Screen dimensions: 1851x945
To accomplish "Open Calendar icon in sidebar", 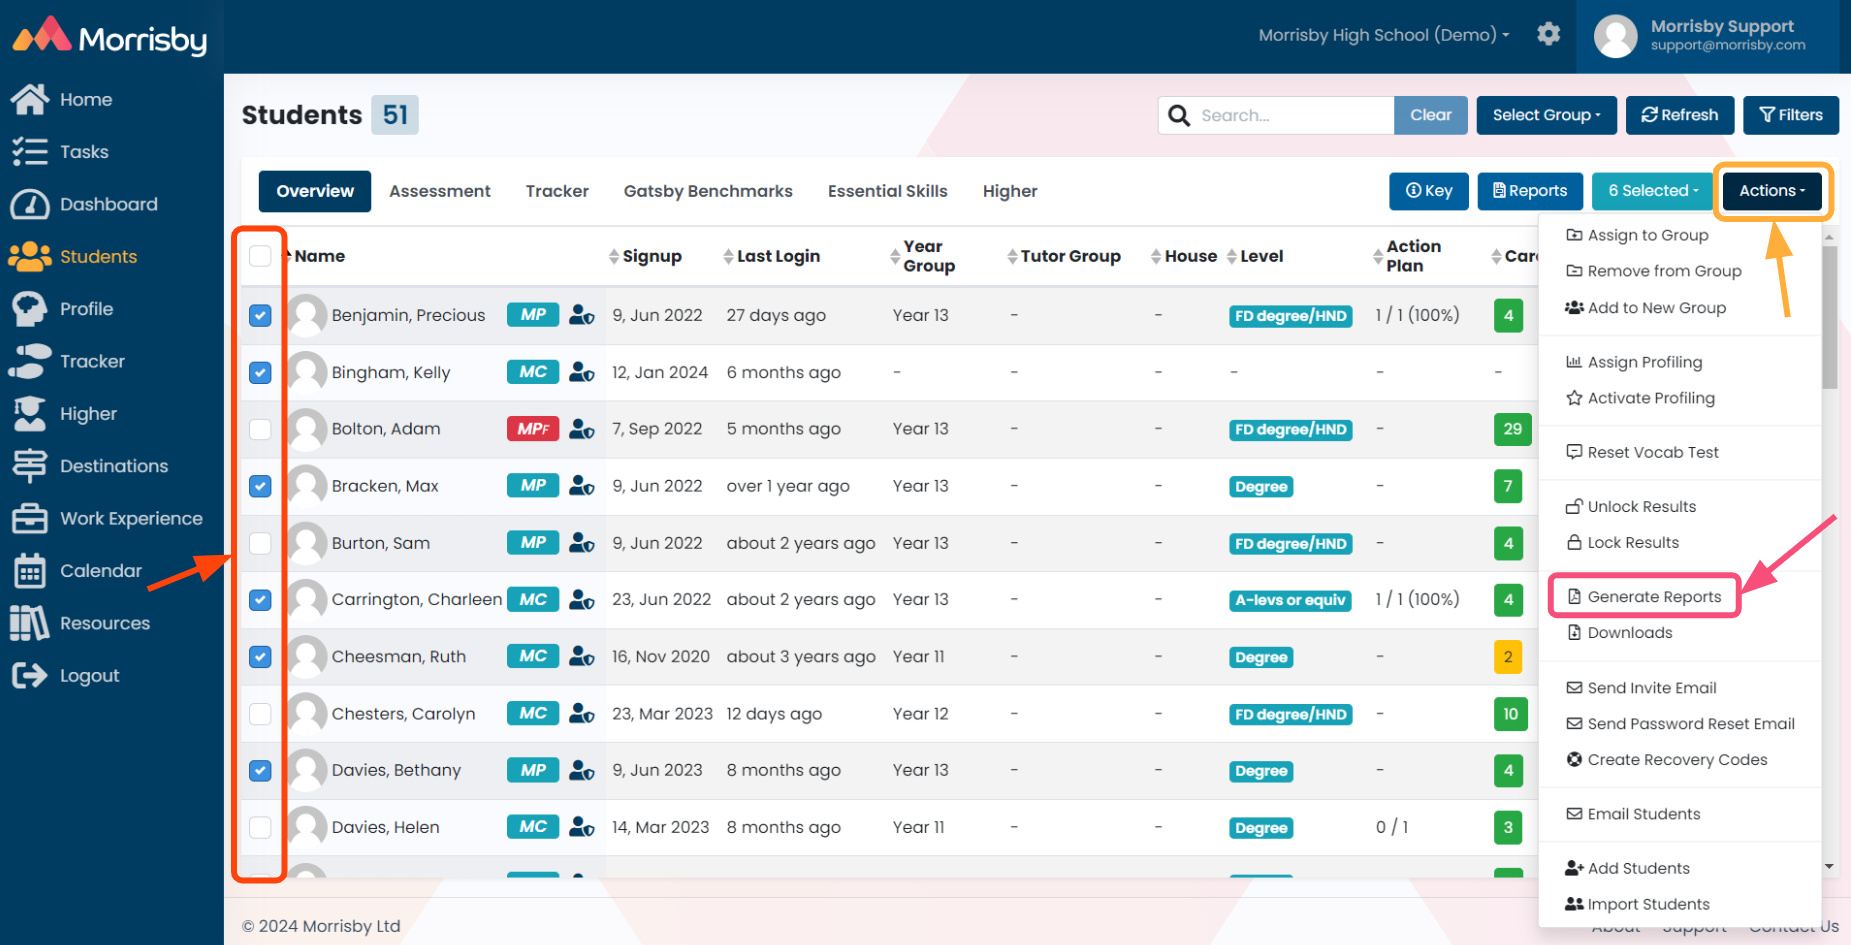I will [30, 571].
